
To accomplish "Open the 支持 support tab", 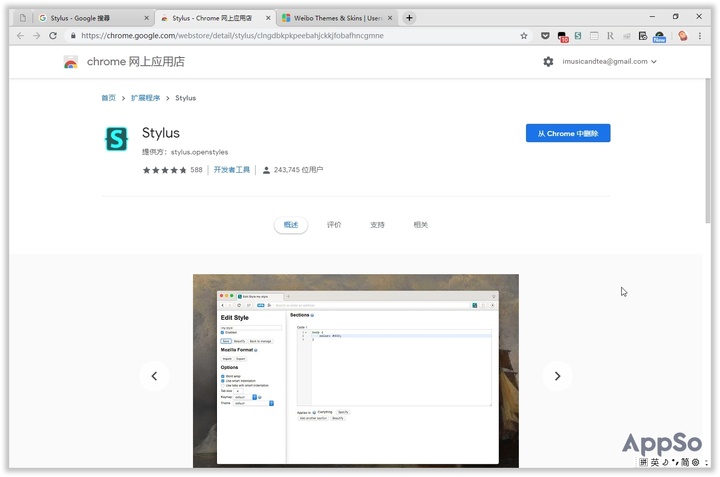I will [377, 225].
